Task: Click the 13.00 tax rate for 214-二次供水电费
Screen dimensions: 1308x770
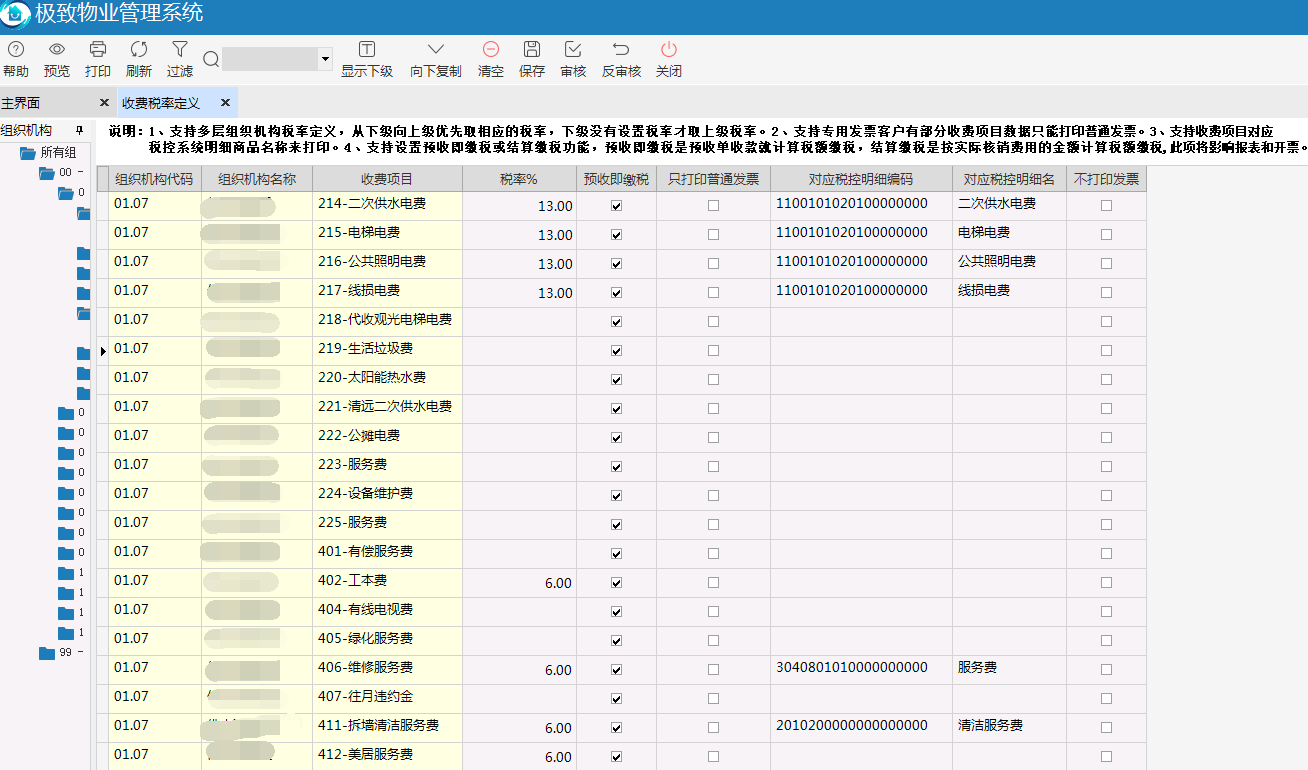Action: tap(519, 206)
